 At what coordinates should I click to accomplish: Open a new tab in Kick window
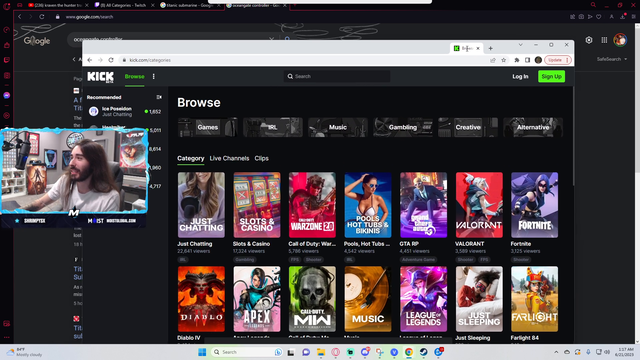(x=491, y=48)
